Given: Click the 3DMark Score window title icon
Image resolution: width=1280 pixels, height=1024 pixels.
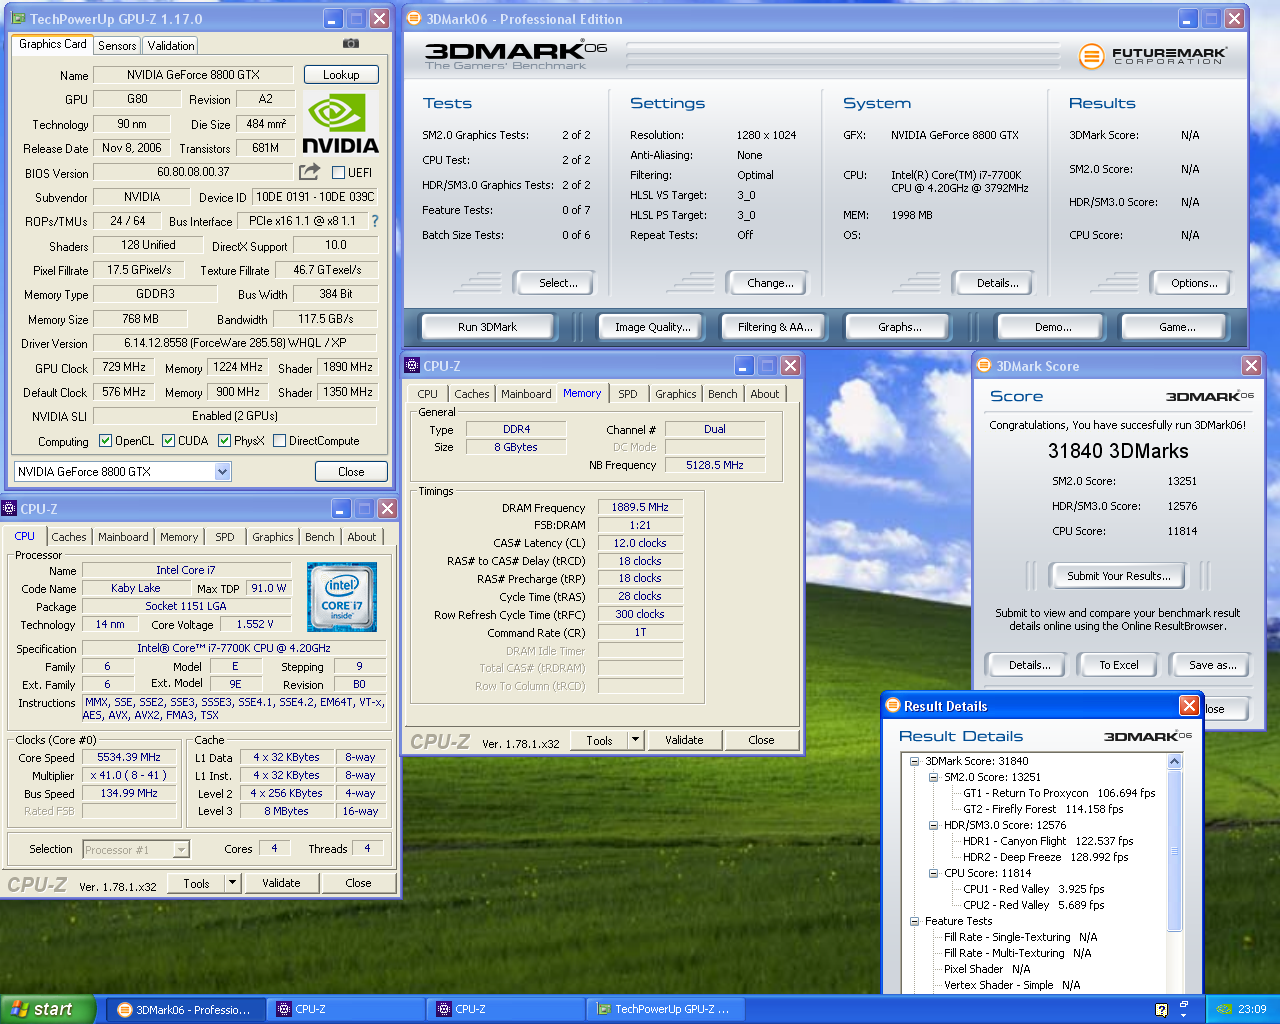Looking at the screenshot, I should tap(984, 366).
